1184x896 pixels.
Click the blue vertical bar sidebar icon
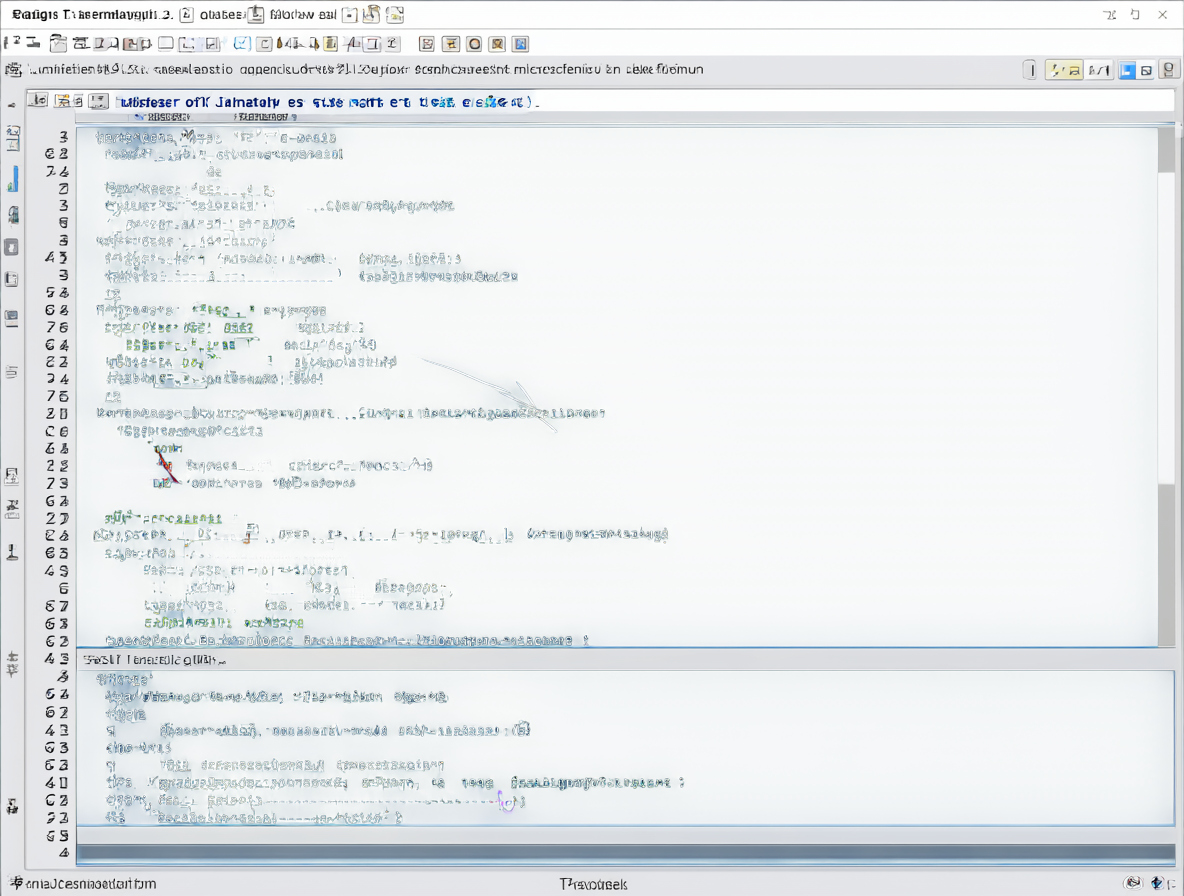[13, 179]
